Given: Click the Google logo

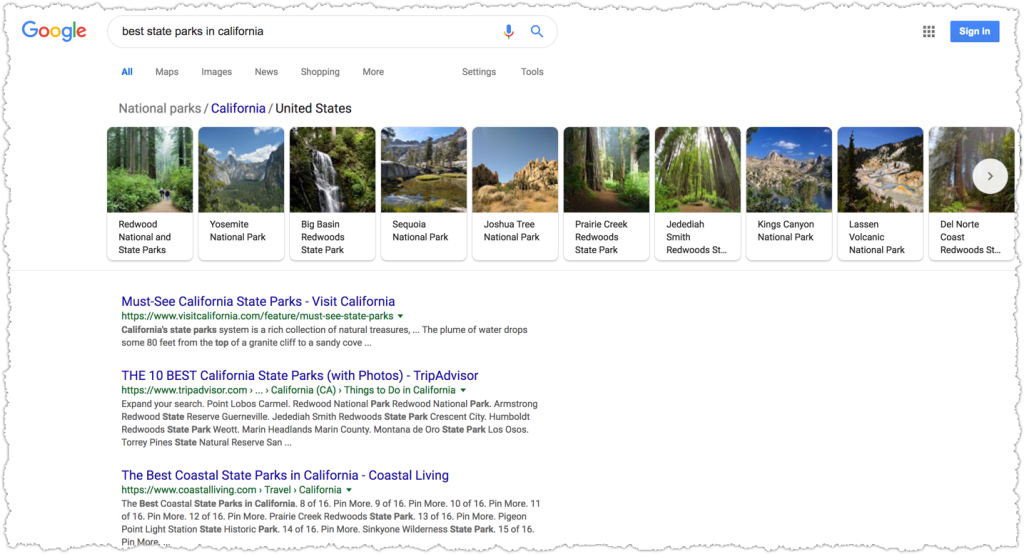Looking at the screenshot, I should click(x=54, y=31).
